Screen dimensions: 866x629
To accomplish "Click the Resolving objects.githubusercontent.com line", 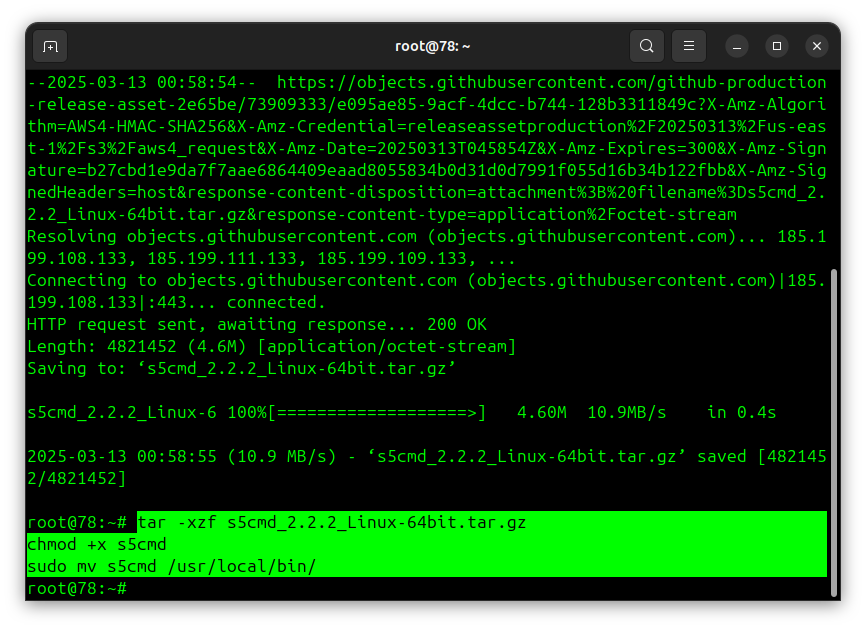I will point(427,247).
